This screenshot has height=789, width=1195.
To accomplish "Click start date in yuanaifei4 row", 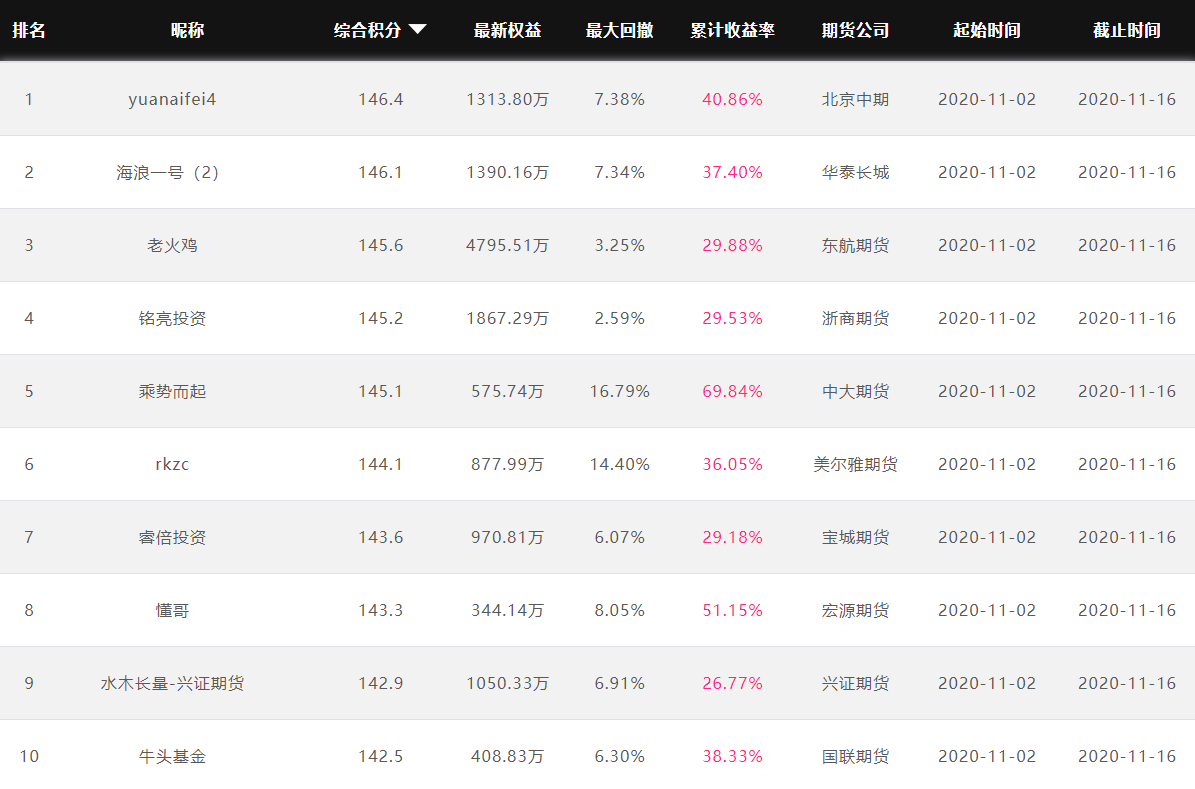I will tap(987, 99).
